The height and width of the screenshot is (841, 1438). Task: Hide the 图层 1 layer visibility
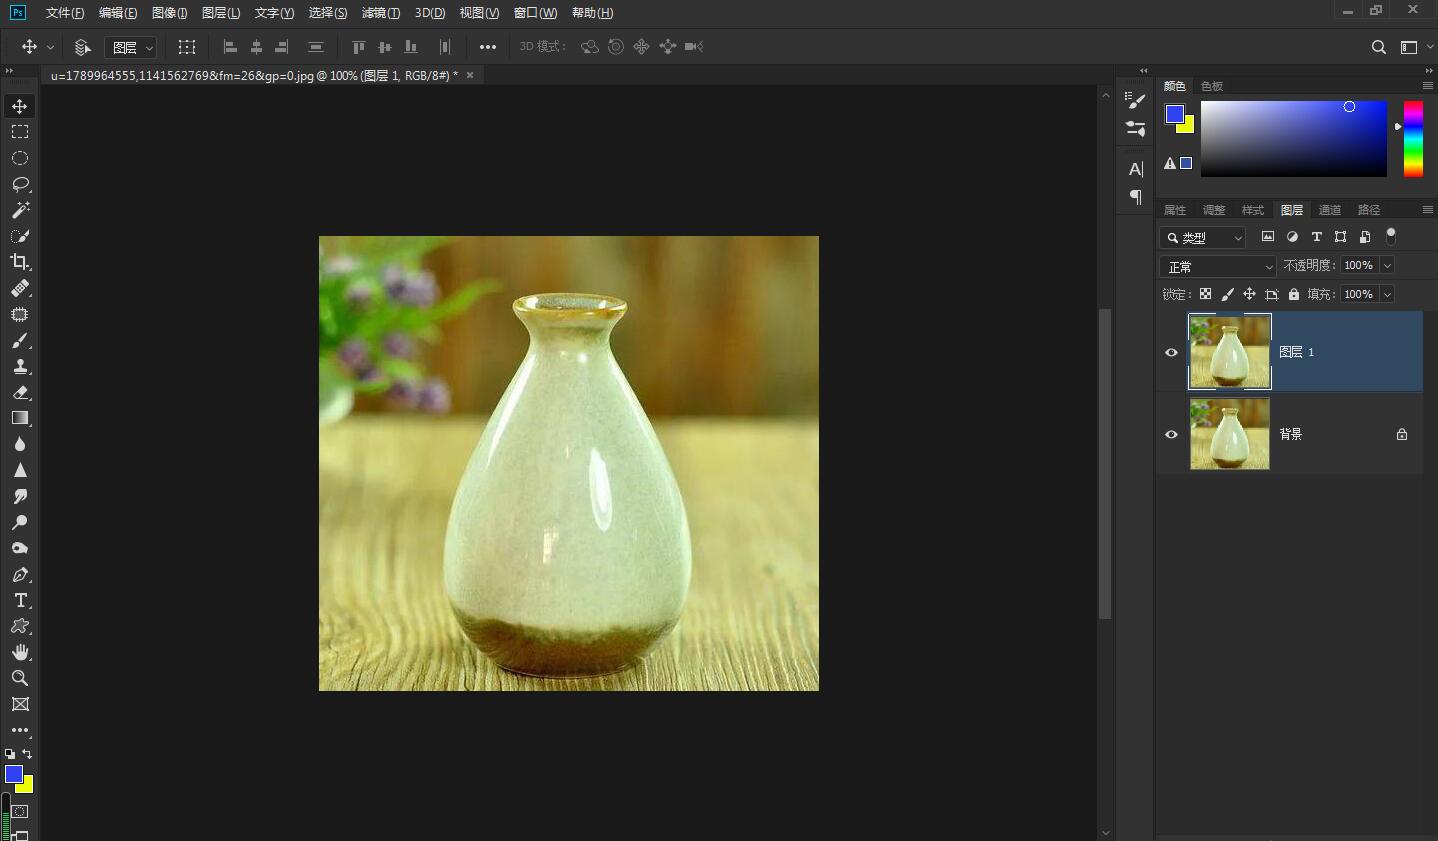click(x=1171, y=352)
